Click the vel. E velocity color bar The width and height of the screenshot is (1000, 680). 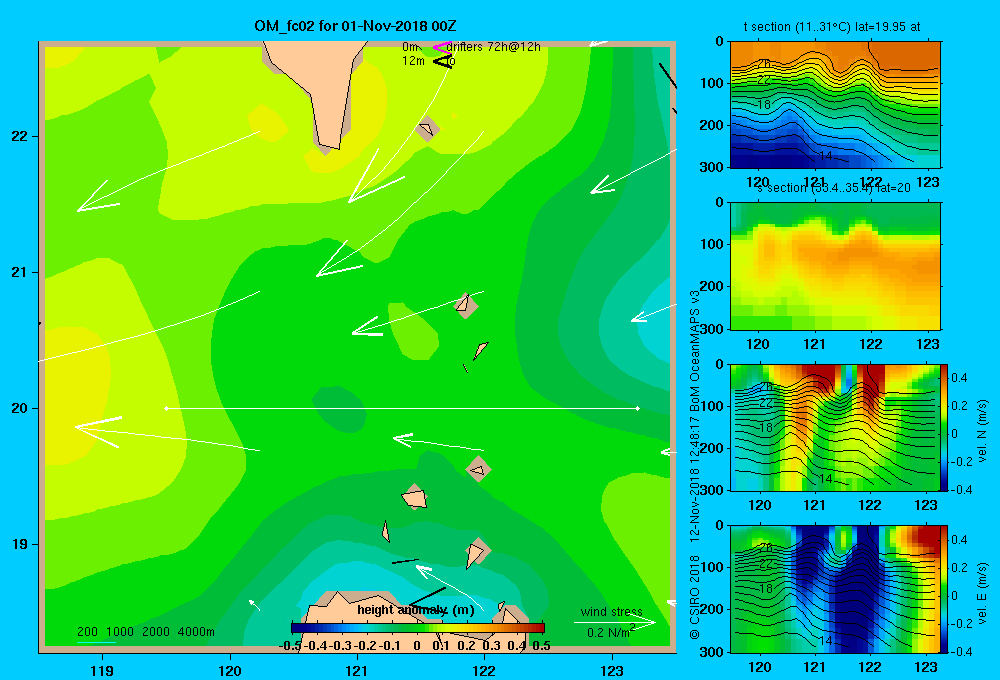coord(944,589)
